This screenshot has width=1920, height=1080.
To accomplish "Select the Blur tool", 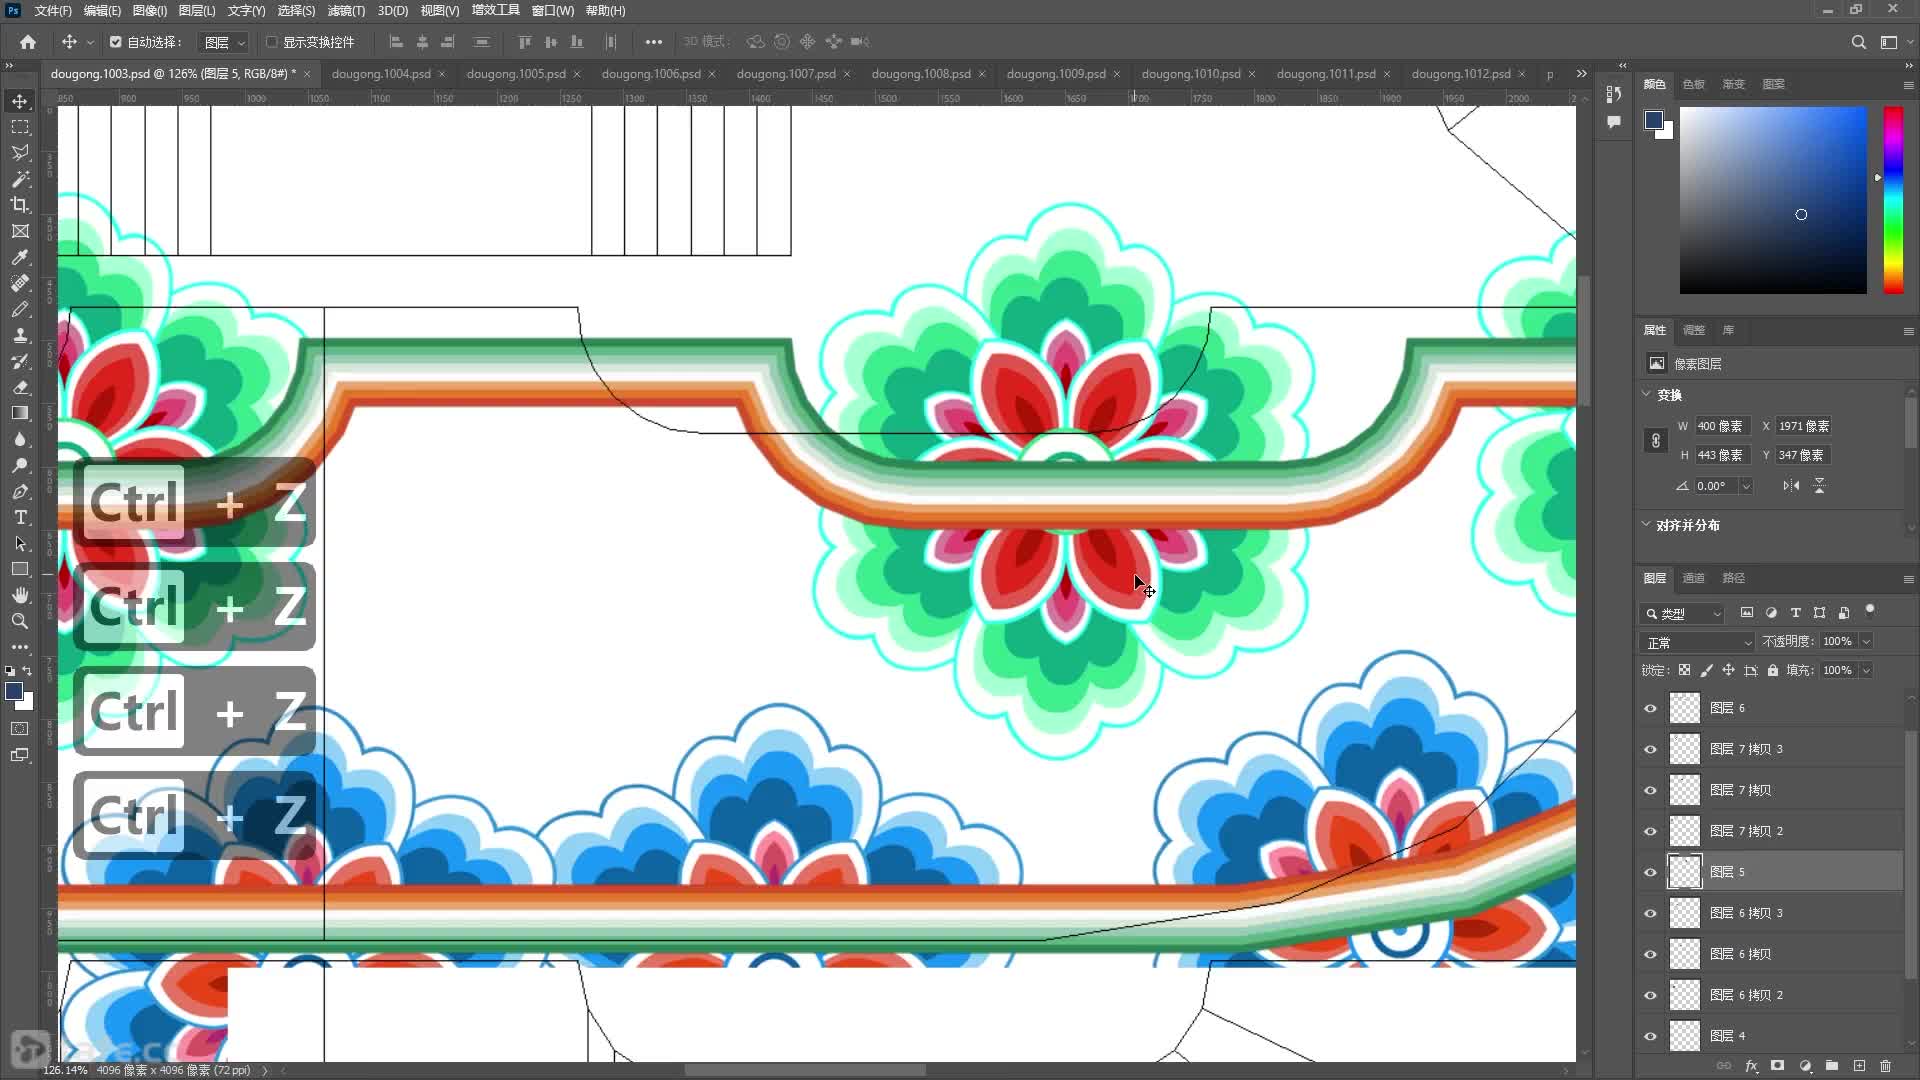I will pos(20,439).
